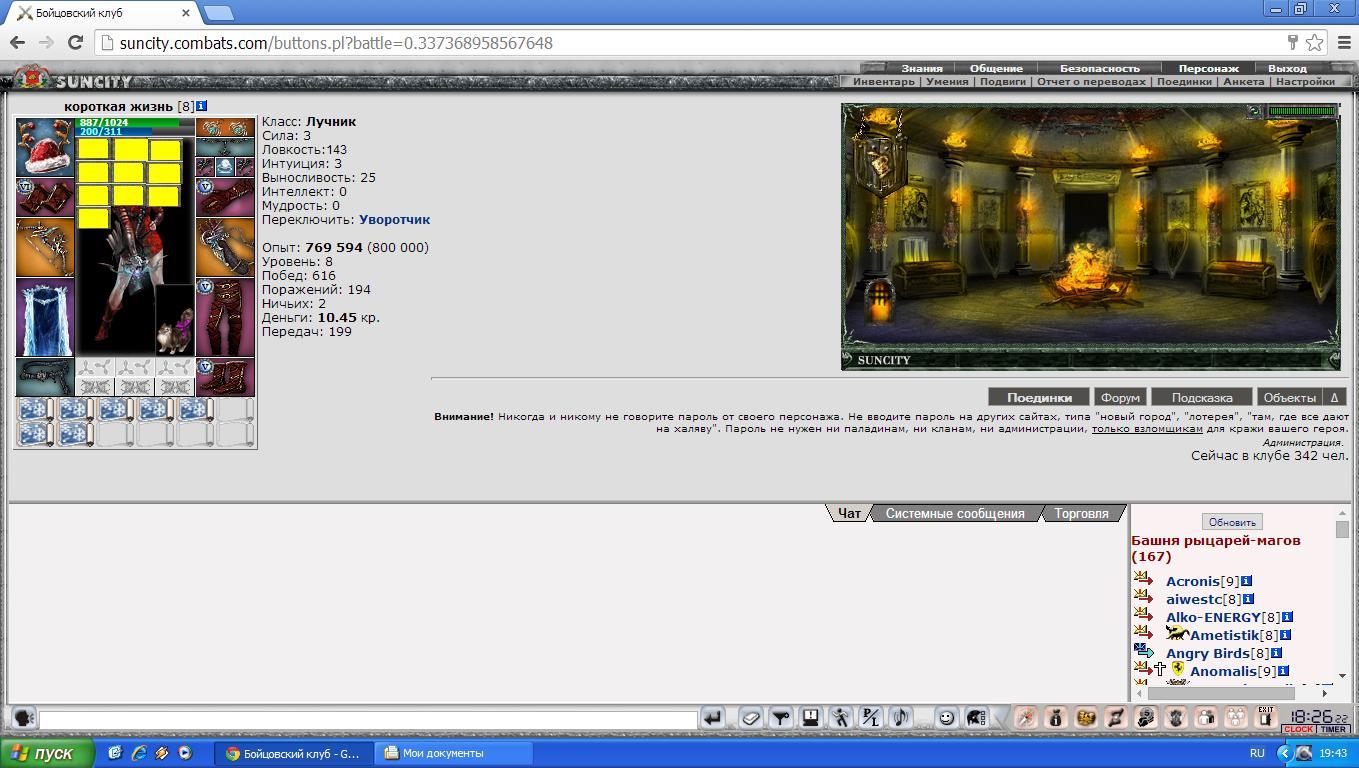The width and height of the screenshot is (1359, 768).
Task: Open Инвентарь submenu link
Action: [x=884, y=82]
